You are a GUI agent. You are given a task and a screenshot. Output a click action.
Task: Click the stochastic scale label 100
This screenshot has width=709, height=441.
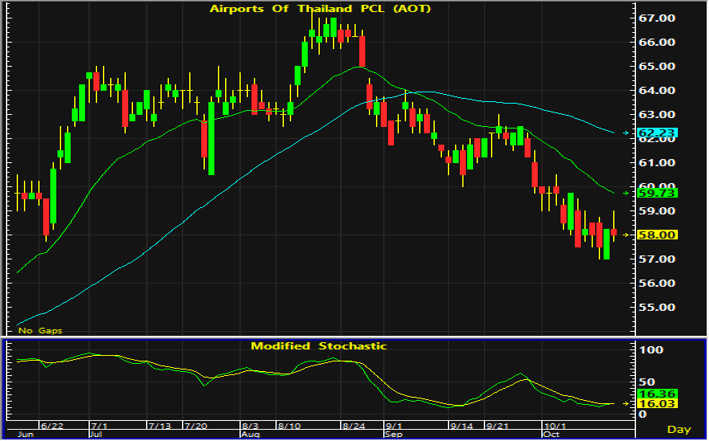pos(651,350)
